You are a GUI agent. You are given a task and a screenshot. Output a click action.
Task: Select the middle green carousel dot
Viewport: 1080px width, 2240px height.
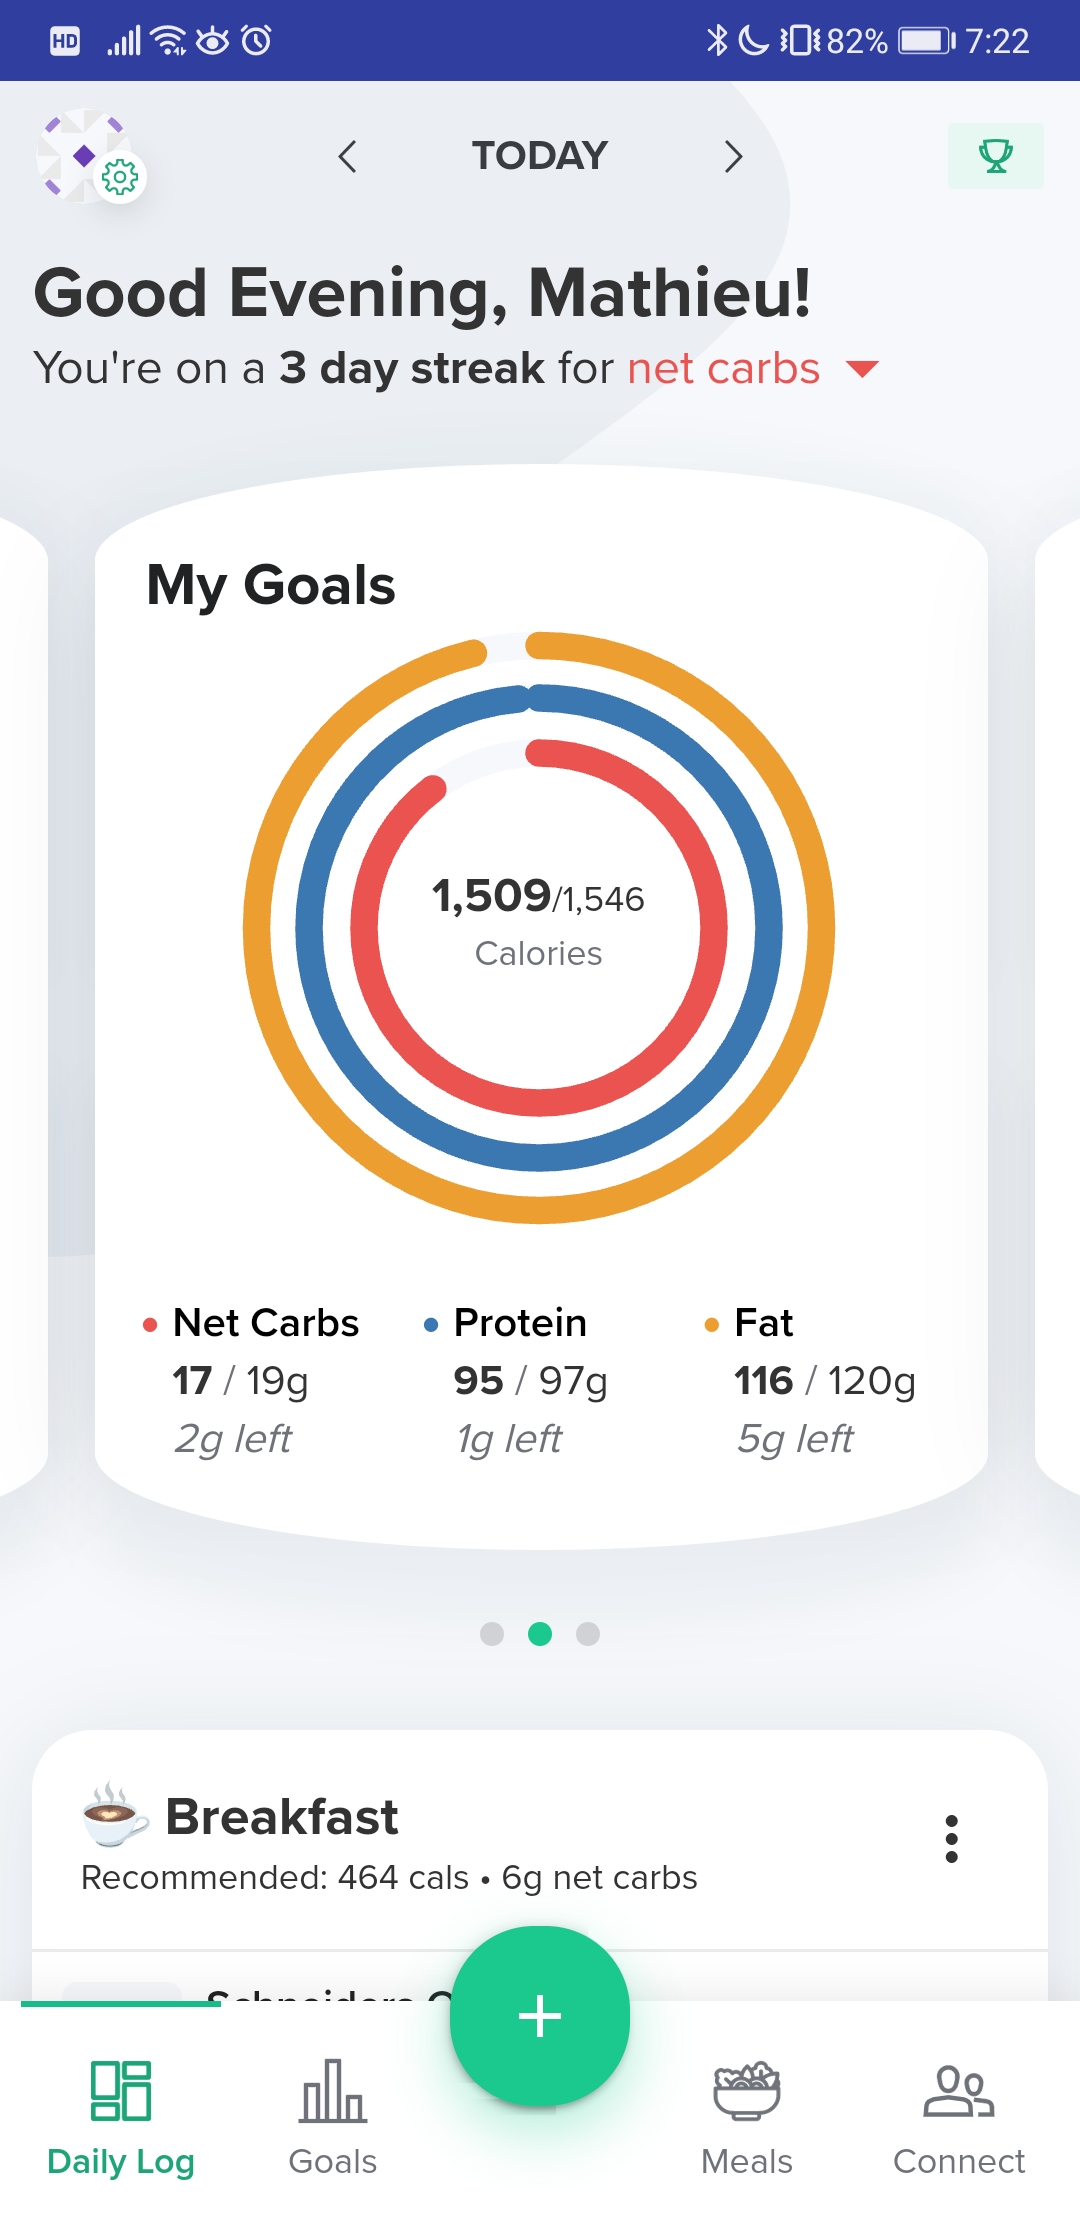[540, 1633]
